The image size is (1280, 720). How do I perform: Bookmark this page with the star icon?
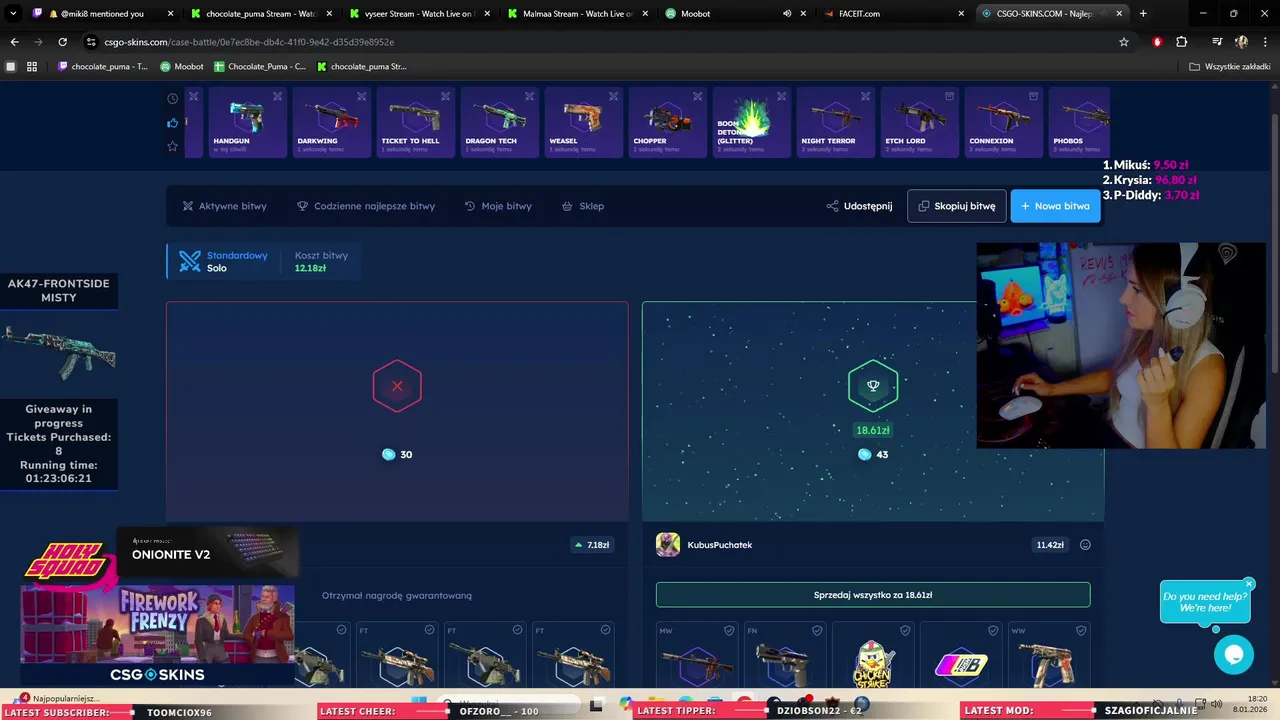coord(1124,42)
